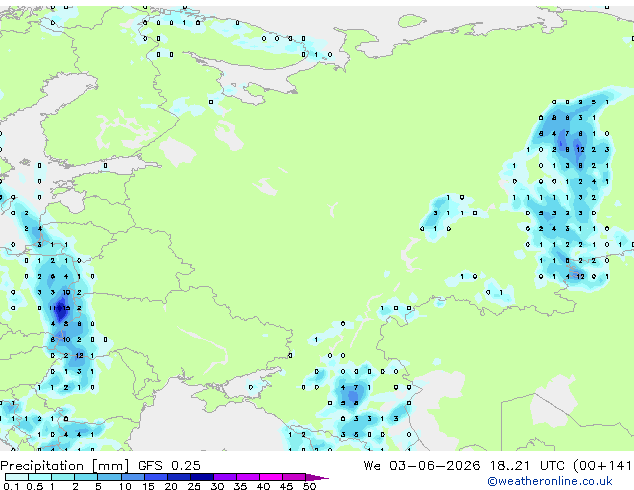634x490 pixels.
Task: Click the '(00+141' forecast offset text
Action: tap(602, 466)
